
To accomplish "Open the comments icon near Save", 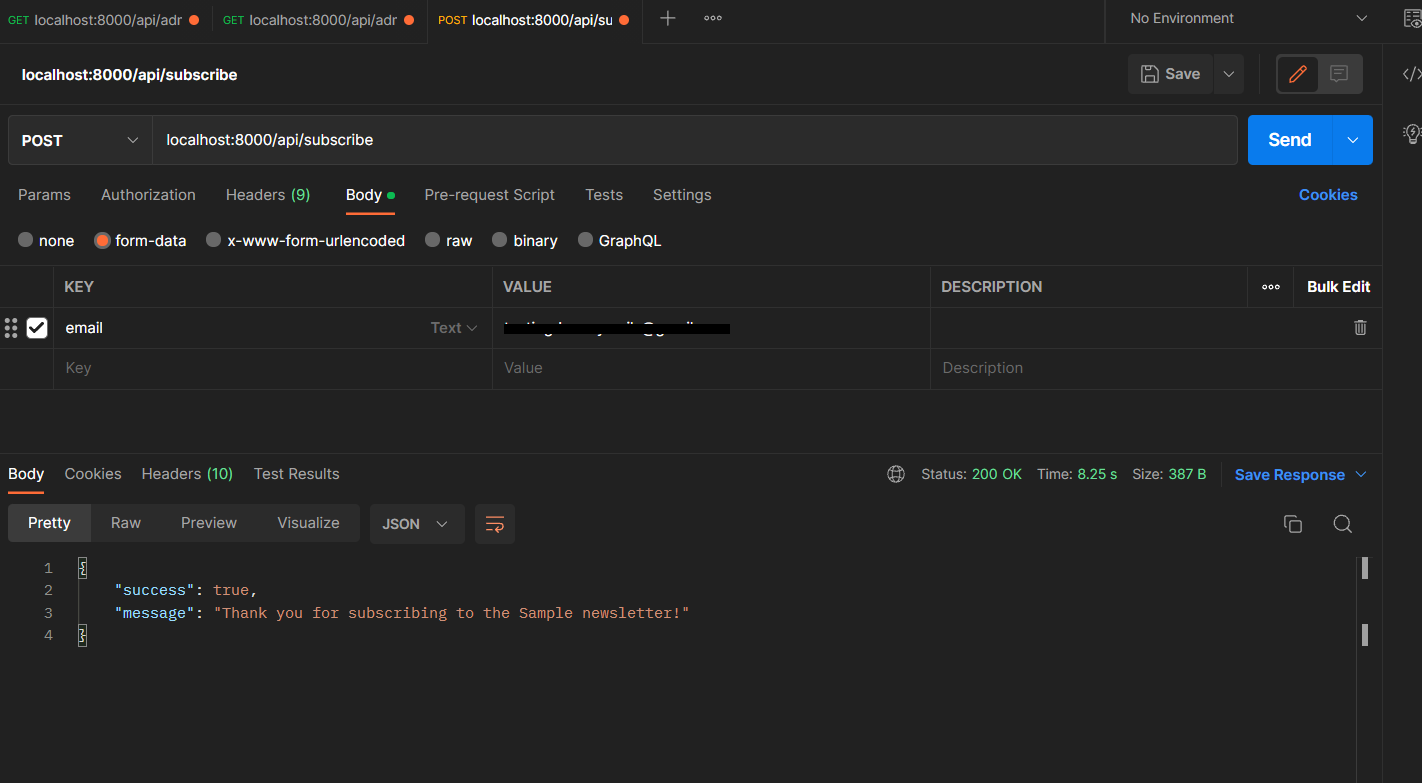I will pos(1340,73).
